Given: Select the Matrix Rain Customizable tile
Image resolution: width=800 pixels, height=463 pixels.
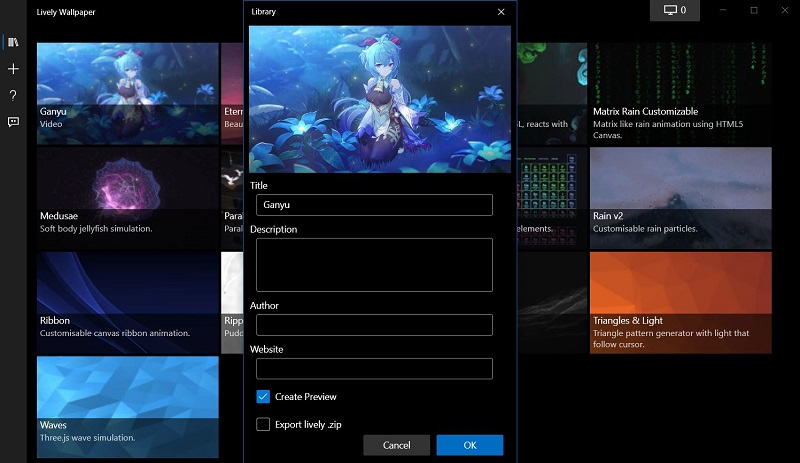Looking at the screenshot, I should pyautogui.click(x=681, y=93).
